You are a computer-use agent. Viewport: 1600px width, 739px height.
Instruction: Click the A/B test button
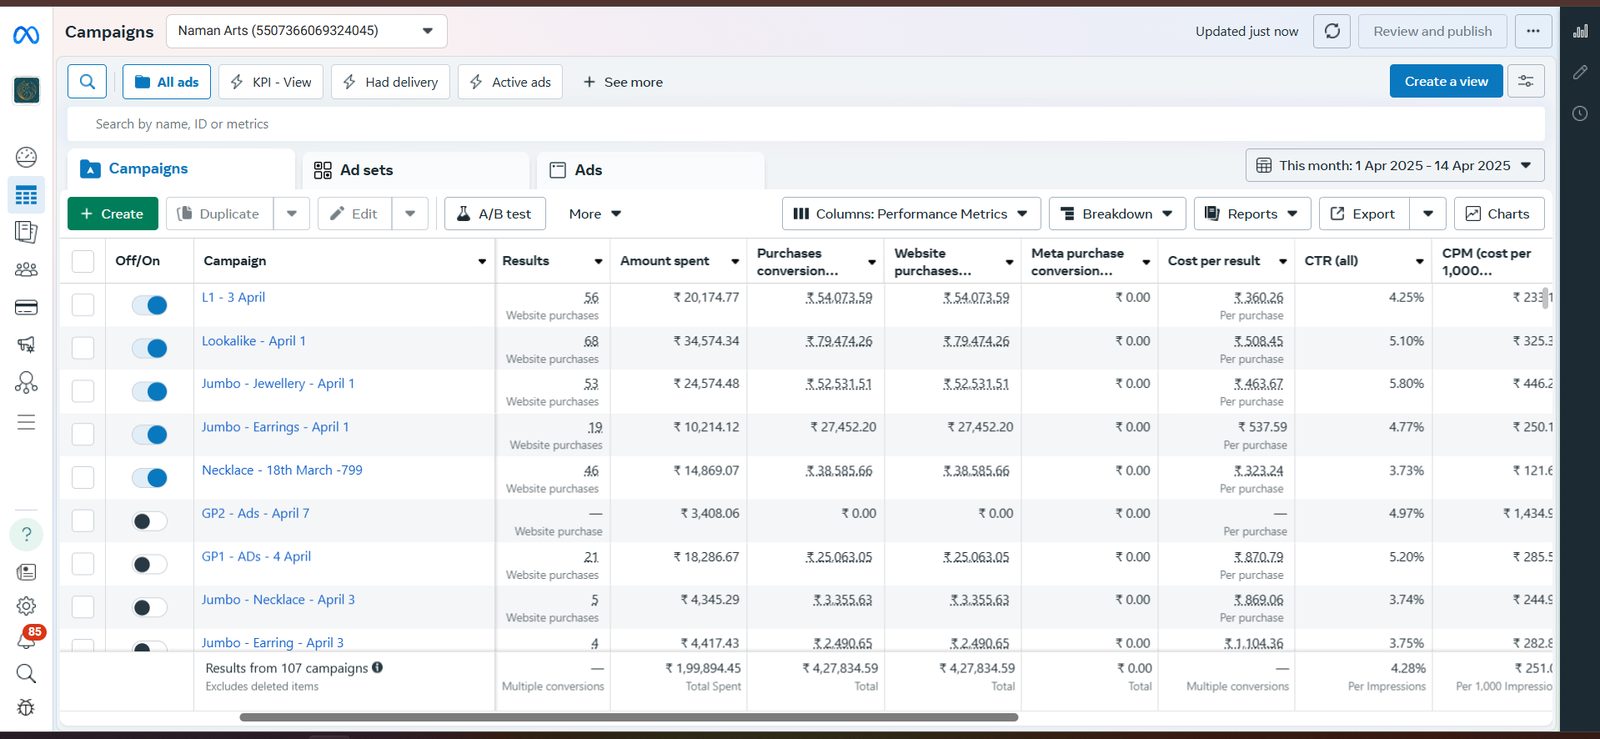point(494,214)
